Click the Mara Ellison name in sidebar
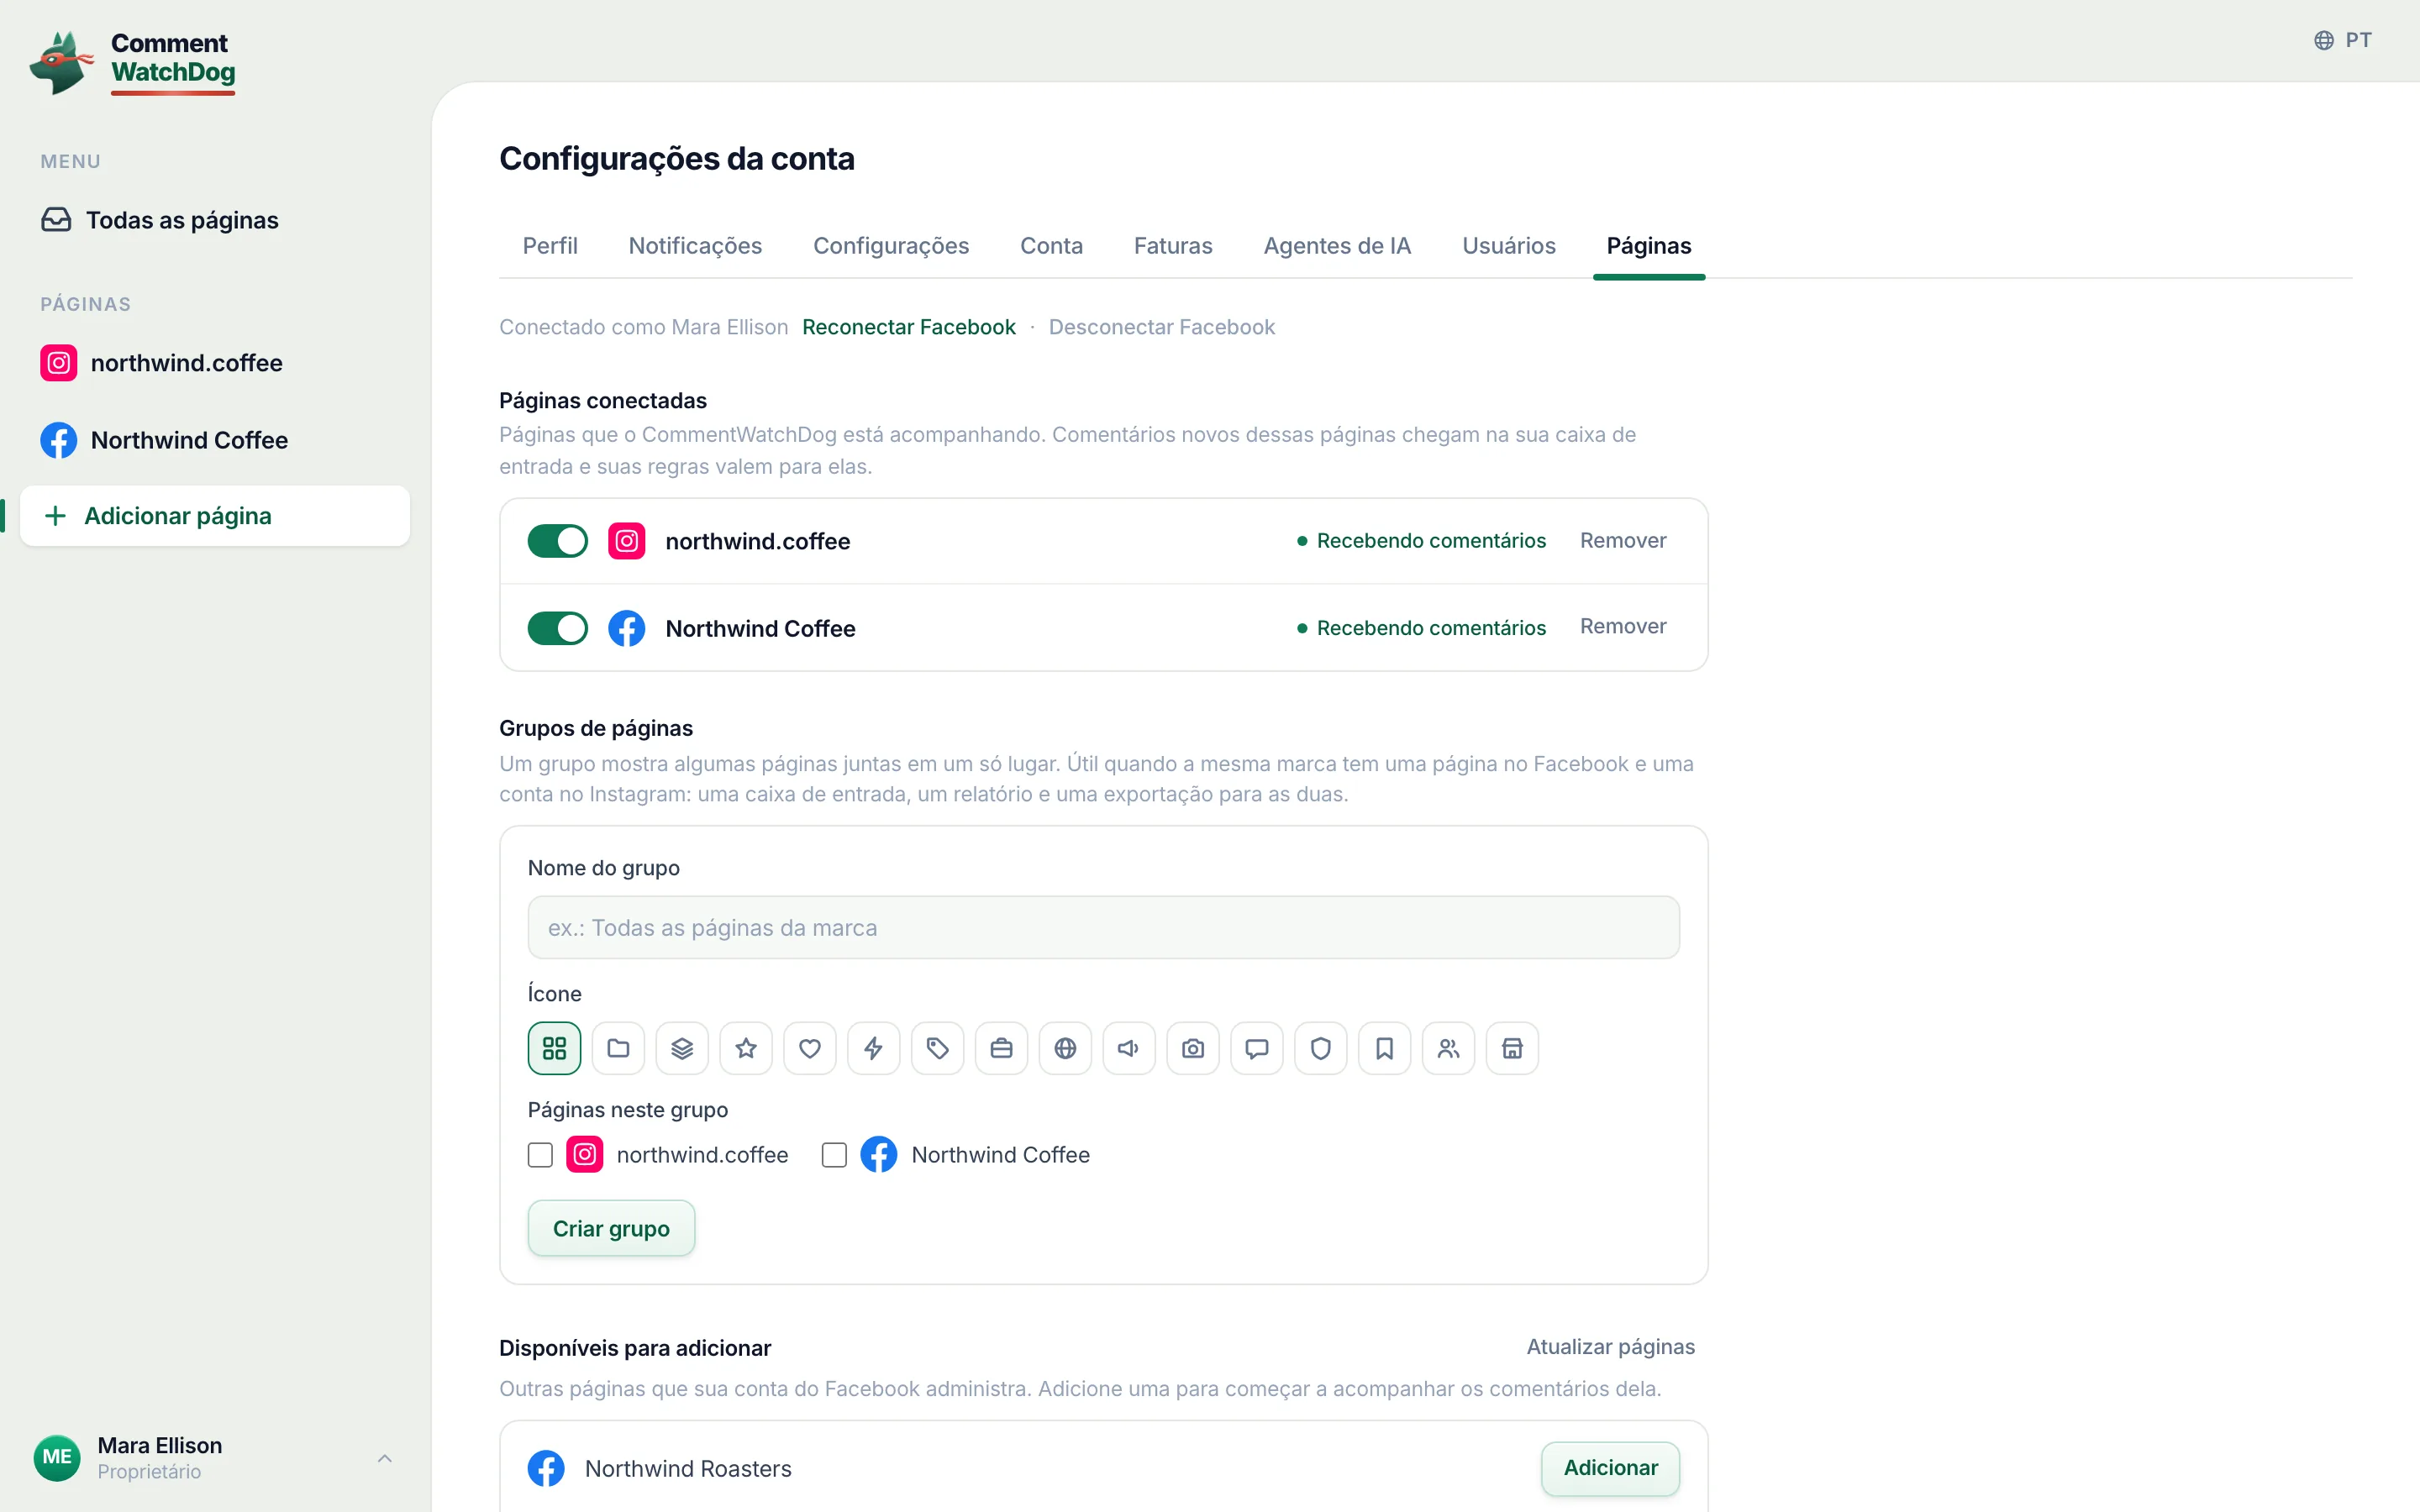This screenshot has width=2420, height=1512. pyautogui.click(x=160, y=1445)
